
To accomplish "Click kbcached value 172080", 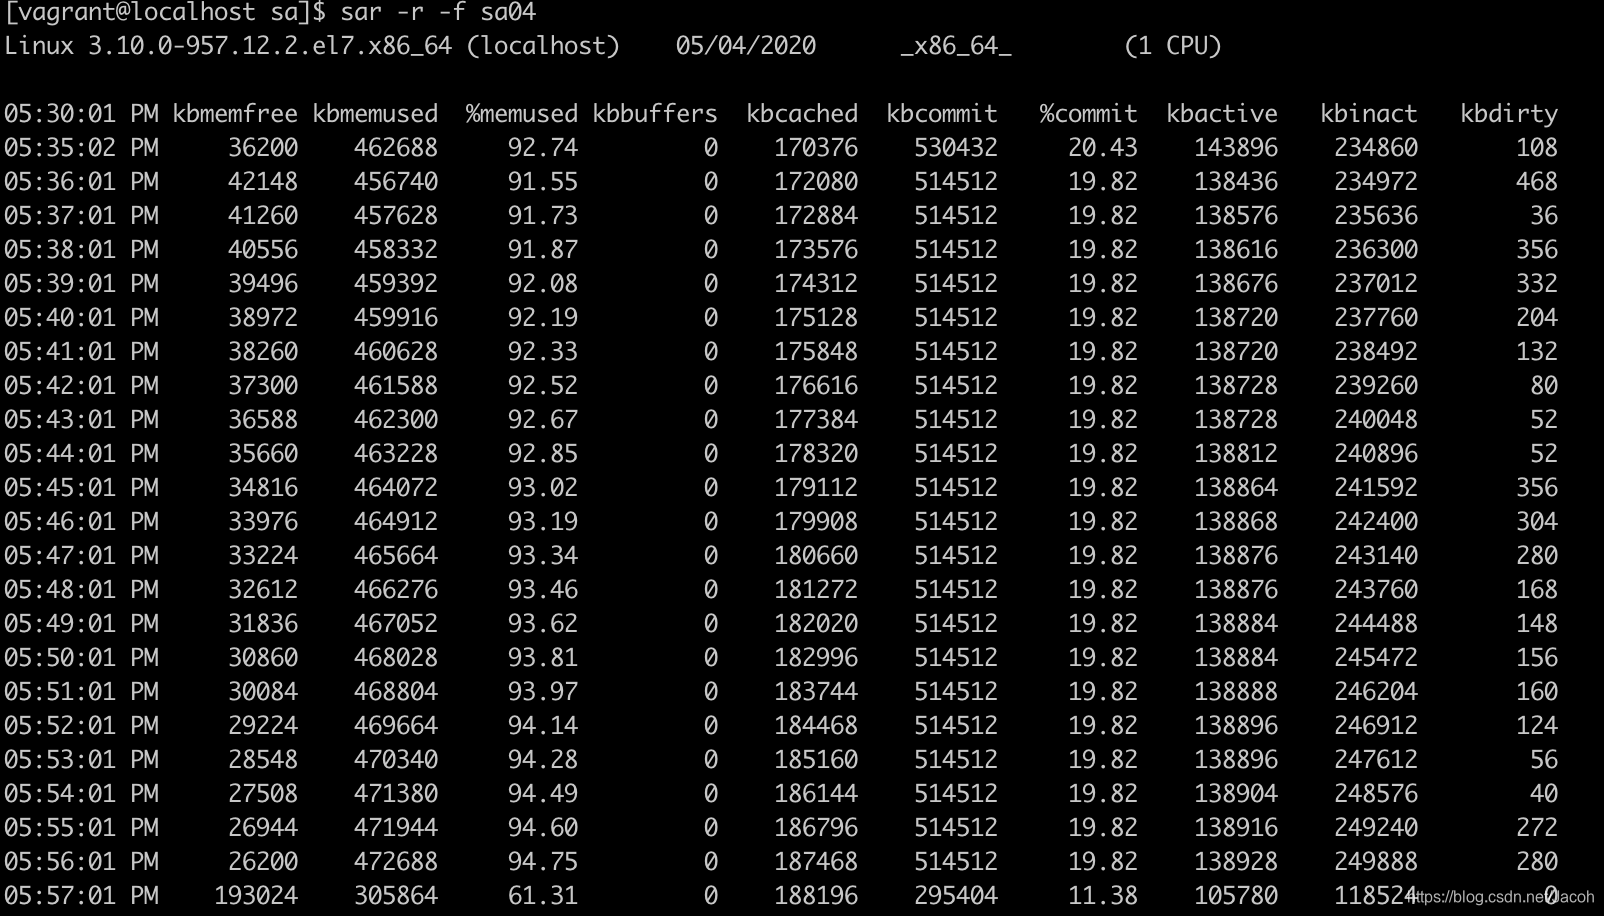I will tap(816, 182).
